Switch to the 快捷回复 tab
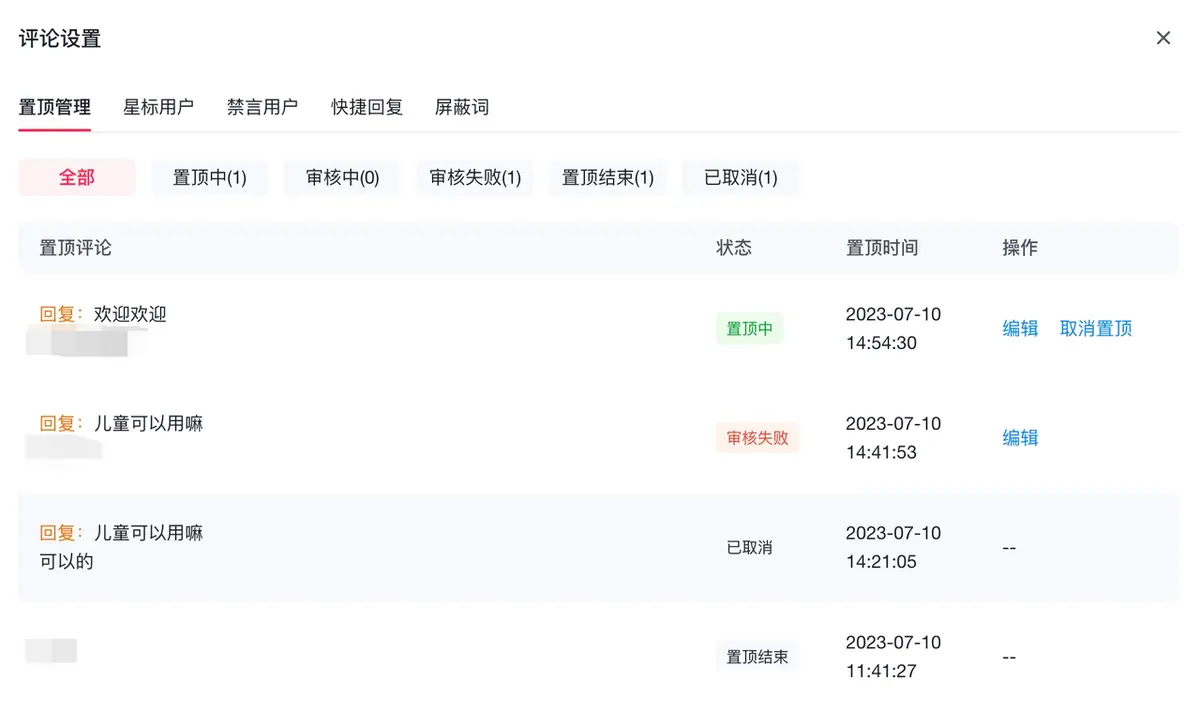Viewport: 1200px width, 728px height. pyautogui.click(x=367, y=107)
